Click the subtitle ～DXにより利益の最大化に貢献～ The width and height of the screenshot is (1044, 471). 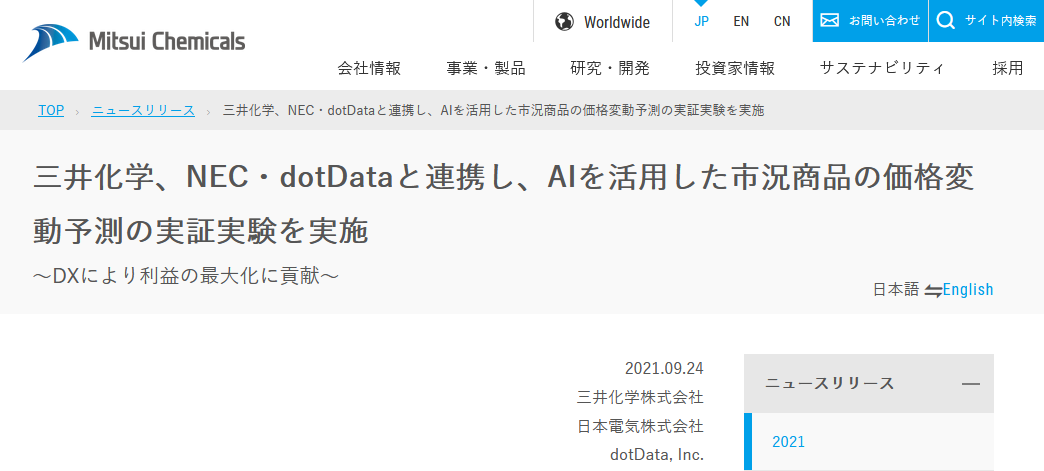coord(186,276)
